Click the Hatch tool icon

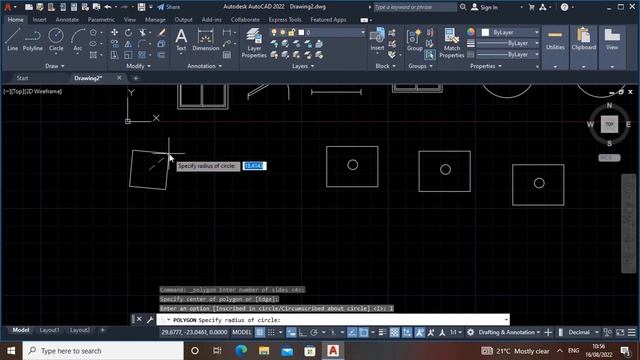pyautogui.click(x=93, y=55)
